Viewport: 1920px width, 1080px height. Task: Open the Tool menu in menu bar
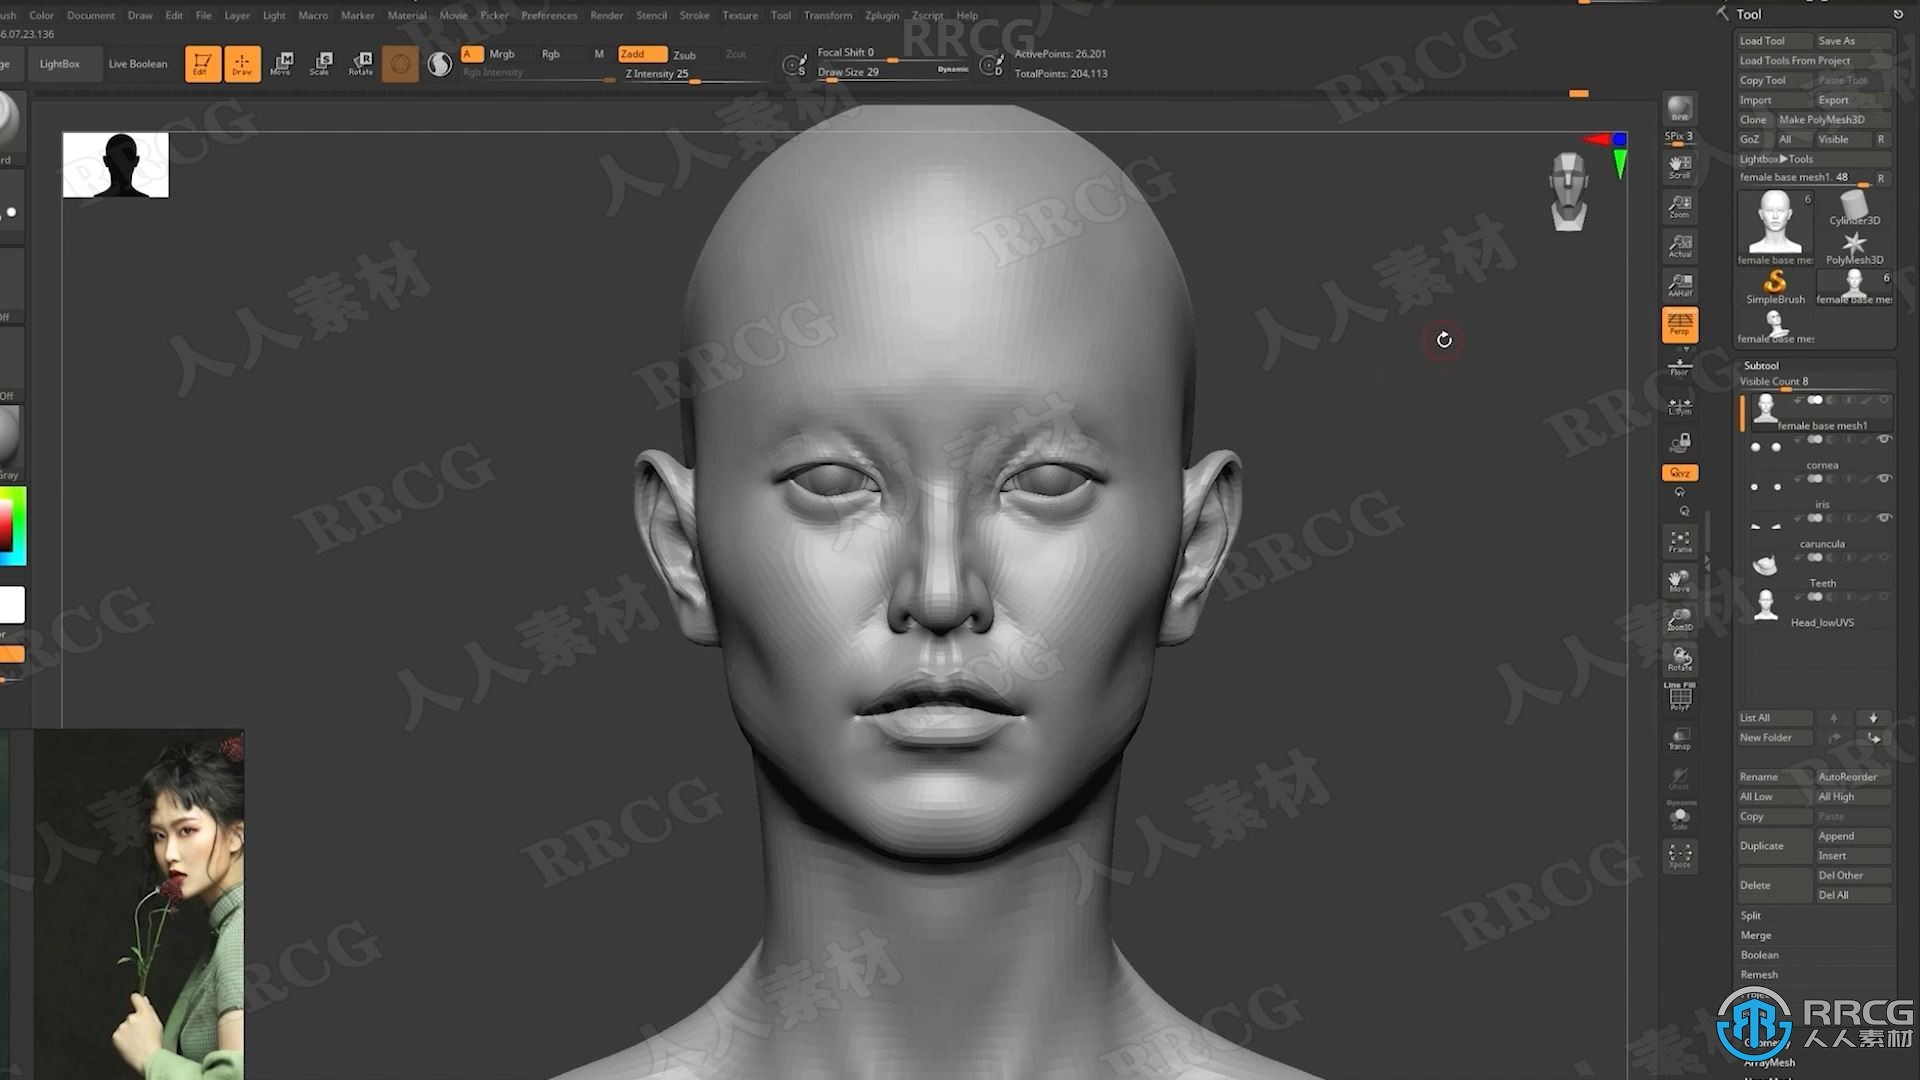point(777,15)
